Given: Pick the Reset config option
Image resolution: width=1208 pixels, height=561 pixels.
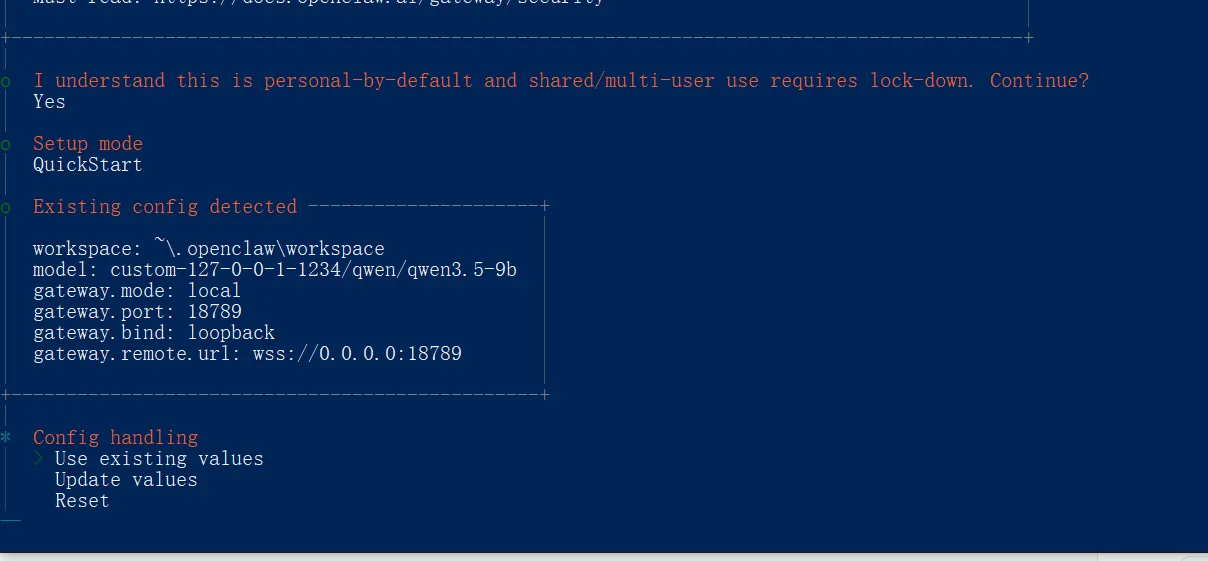Looking at the screenshot, I should pos(82,501).
